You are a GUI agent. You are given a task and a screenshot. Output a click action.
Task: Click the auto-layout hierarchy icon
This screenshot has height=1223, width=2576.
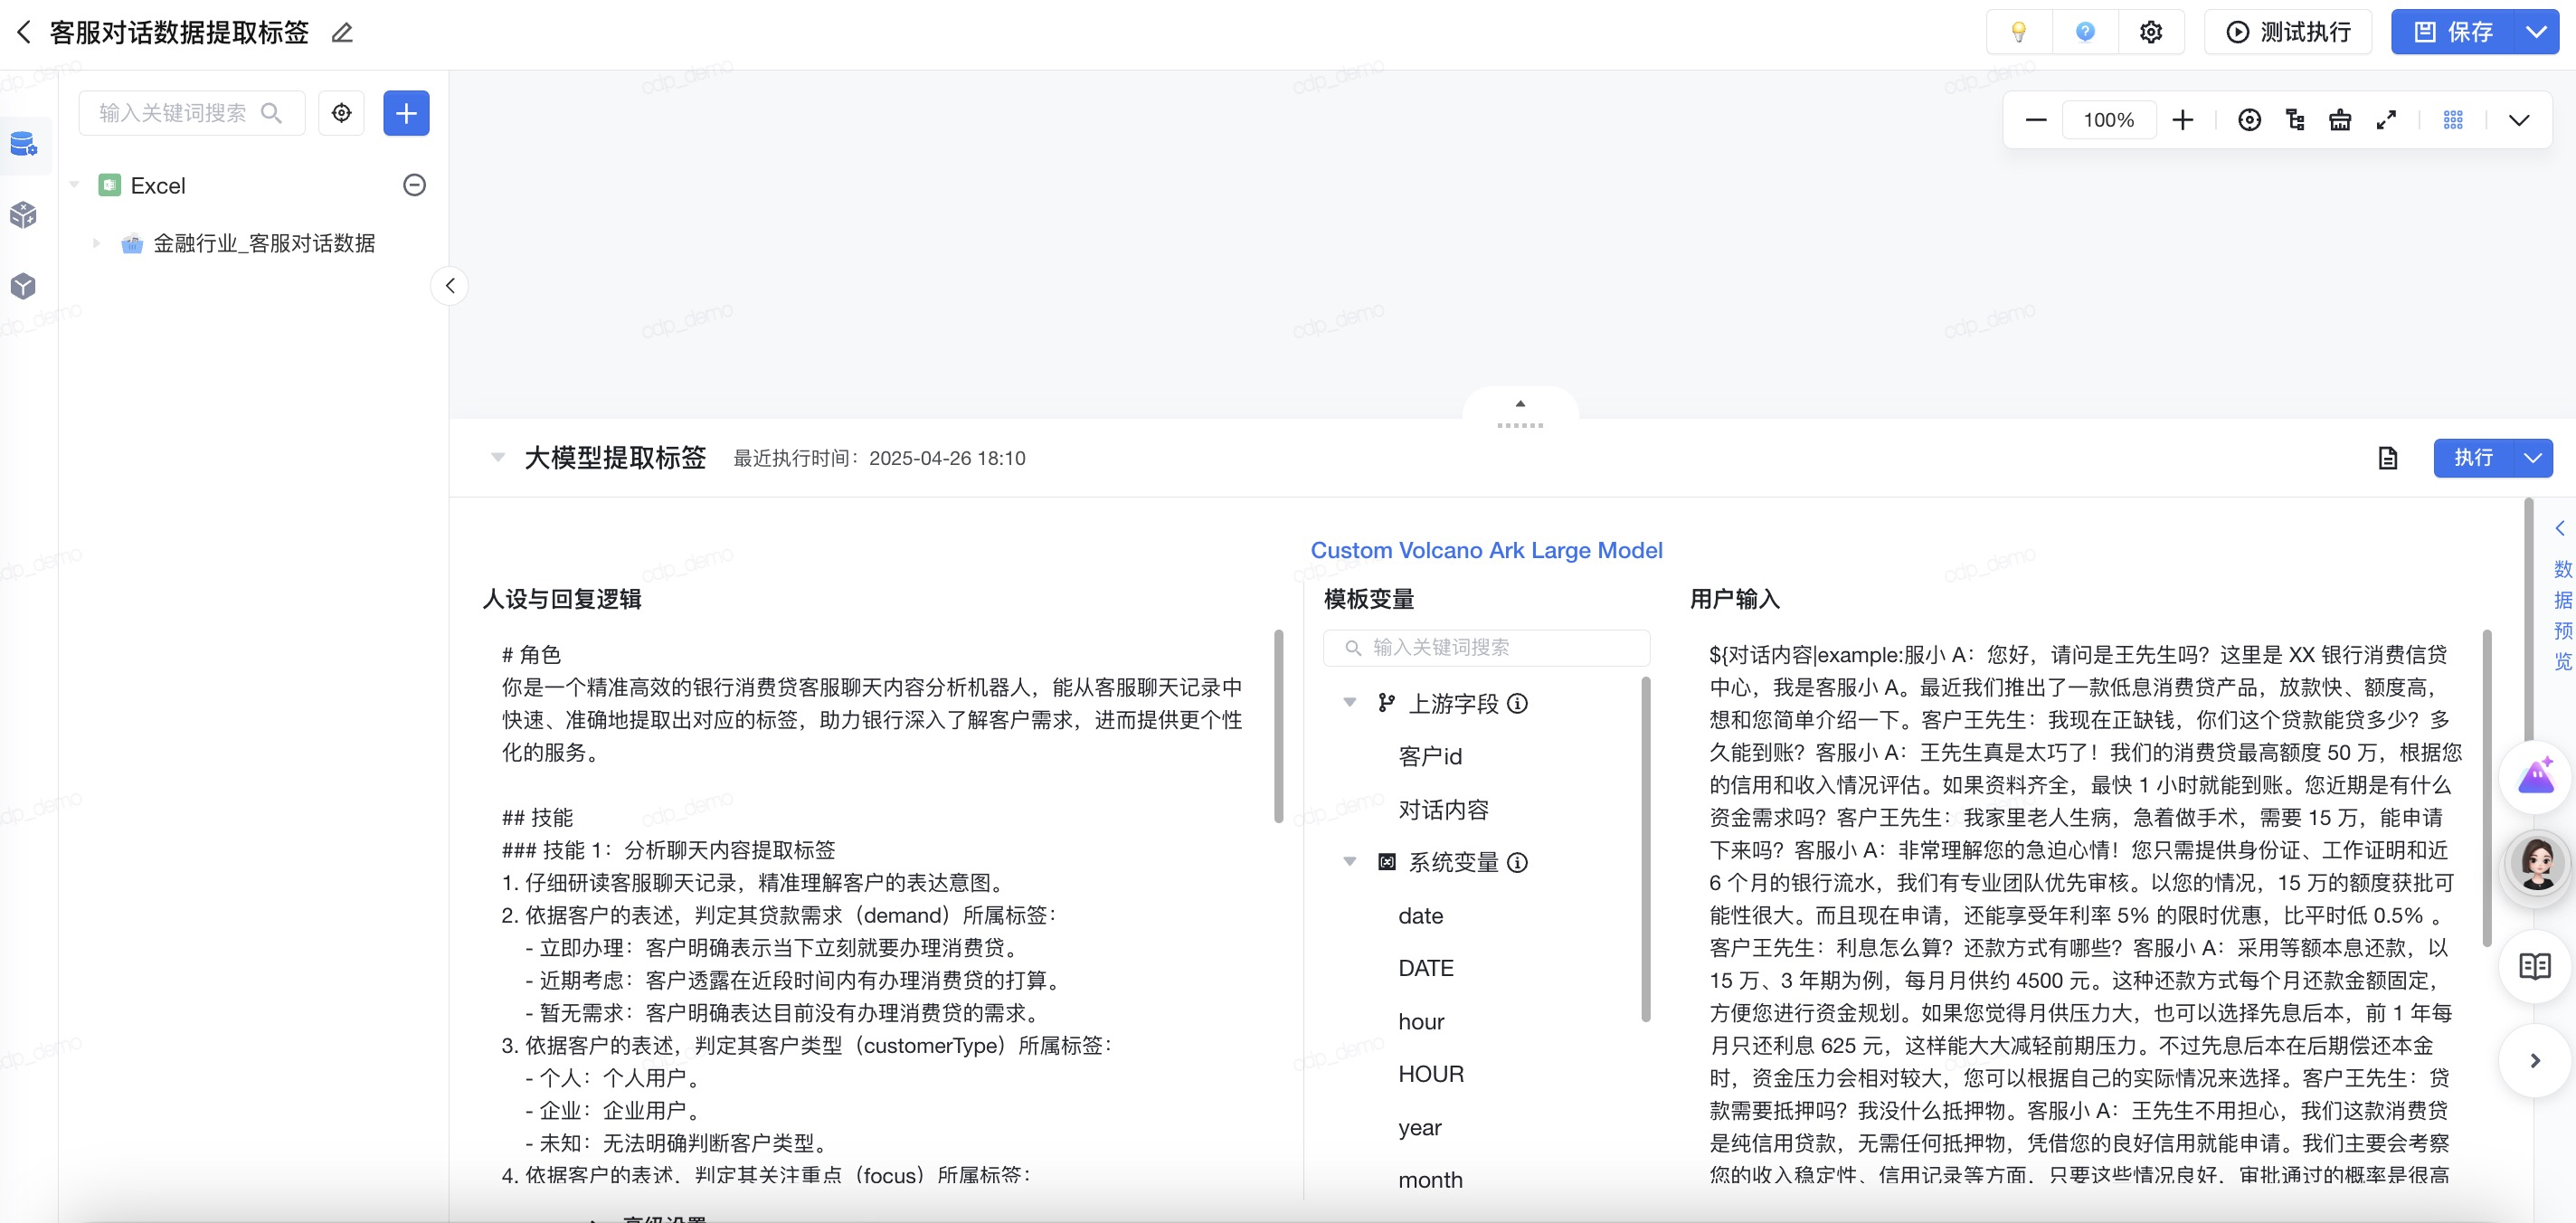pos(2295,120)
